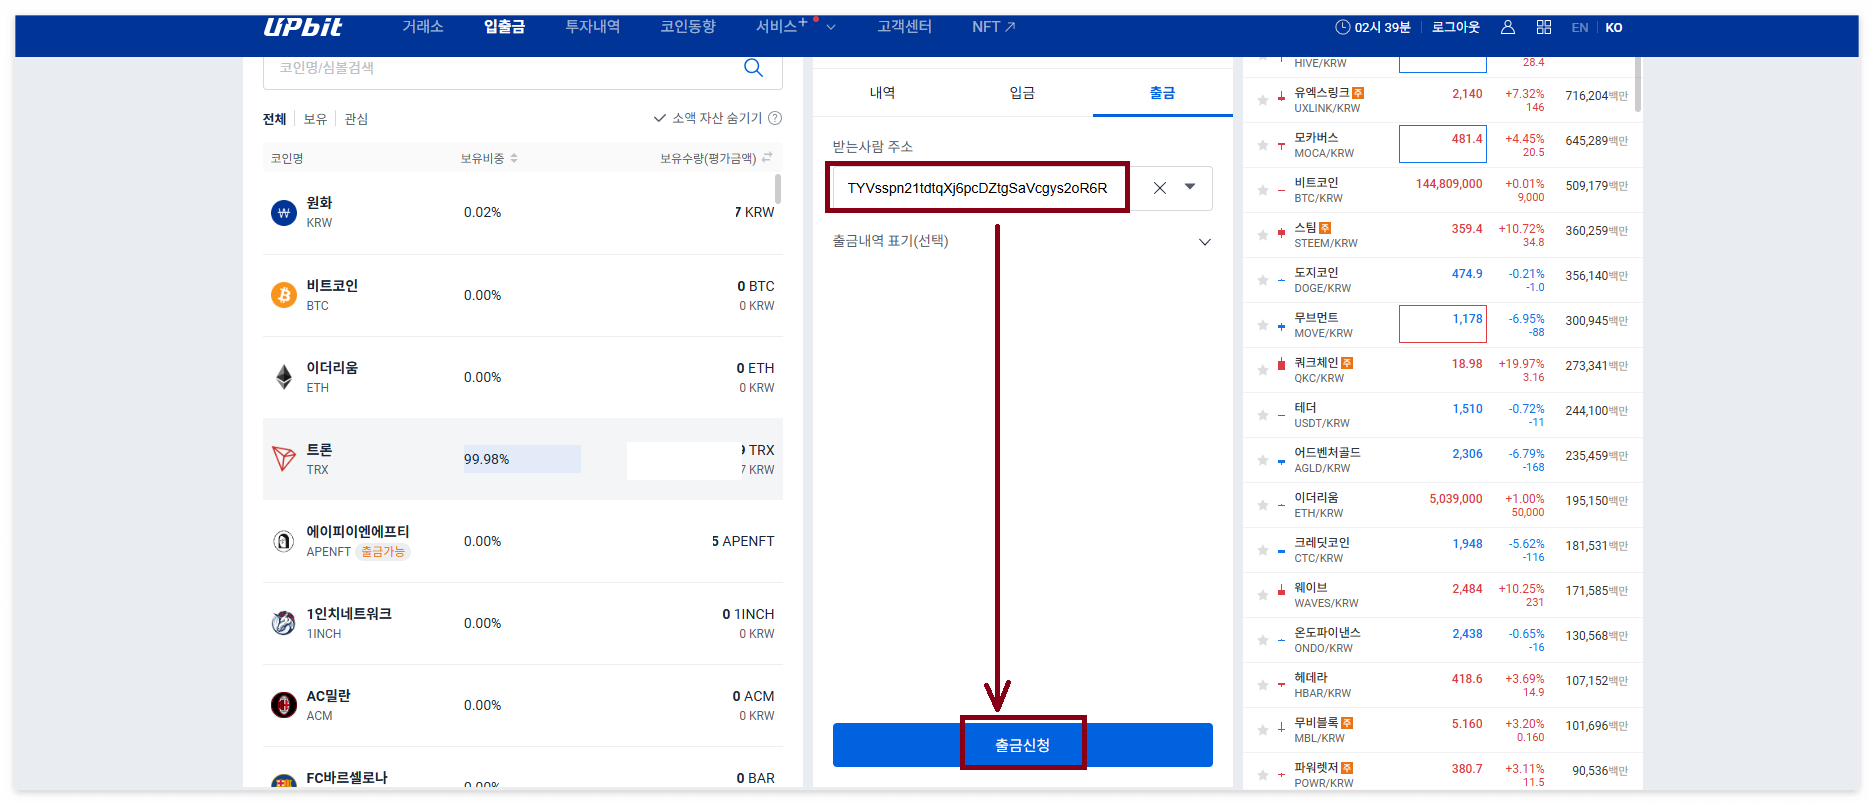Filter the coin list by 전체
The width and height of the screenshot is (1874, 805).
click(275, 119)
